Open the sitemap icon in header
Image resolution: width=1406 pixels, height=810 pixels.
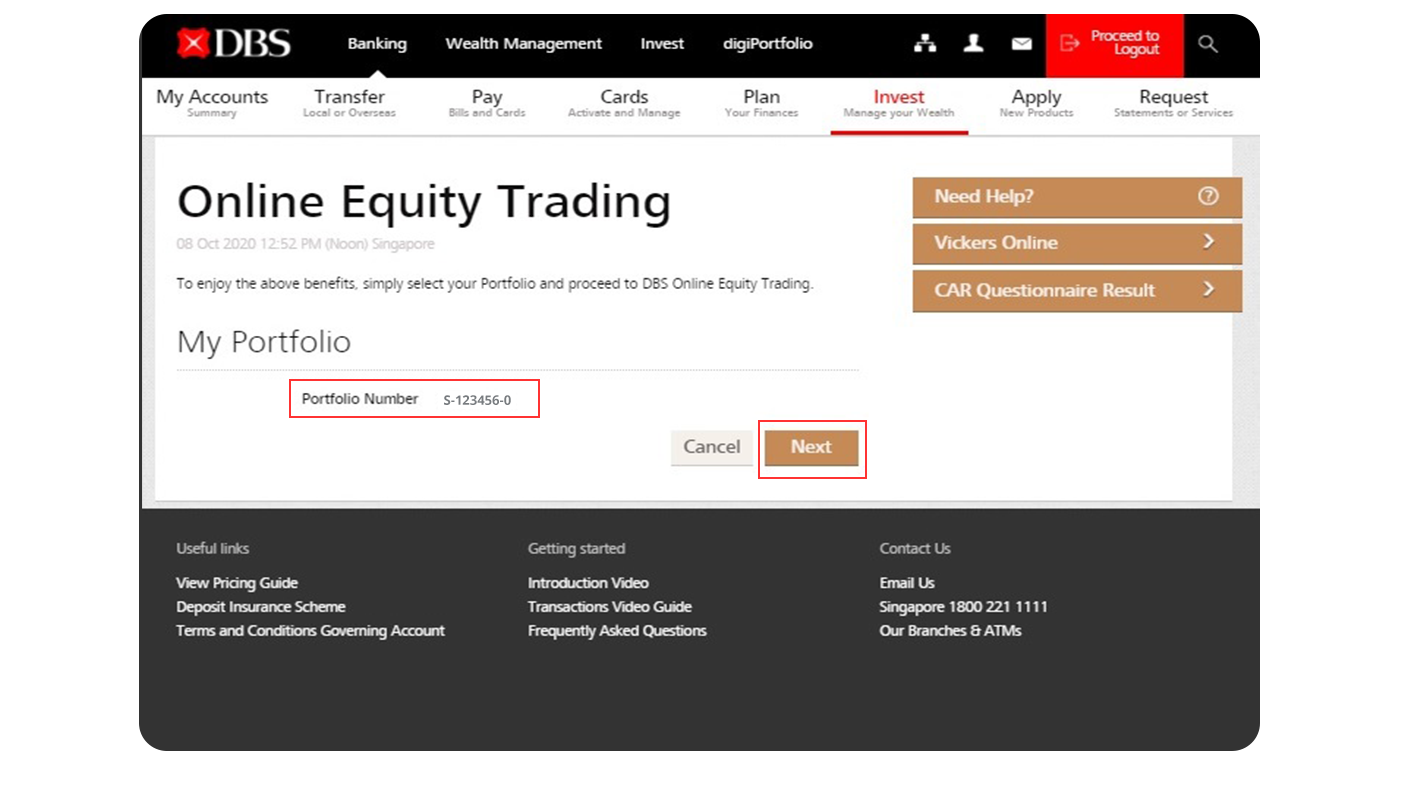coord(925,43)
